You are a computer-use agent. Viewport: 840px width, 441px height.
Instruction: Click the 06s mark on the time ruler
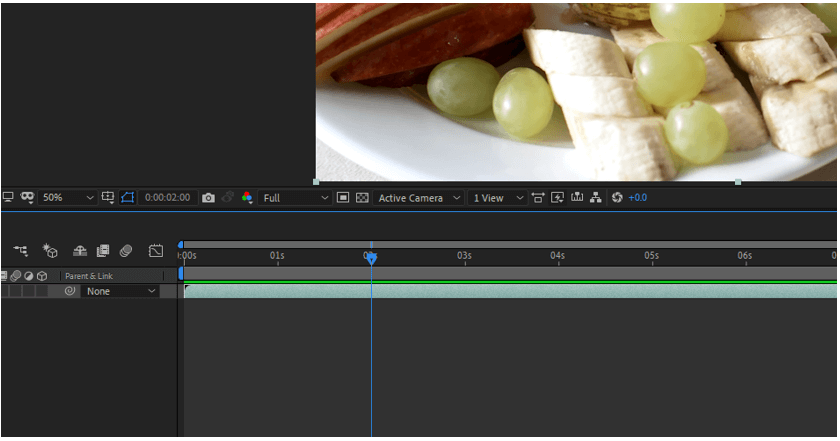(x=745, y=256)
